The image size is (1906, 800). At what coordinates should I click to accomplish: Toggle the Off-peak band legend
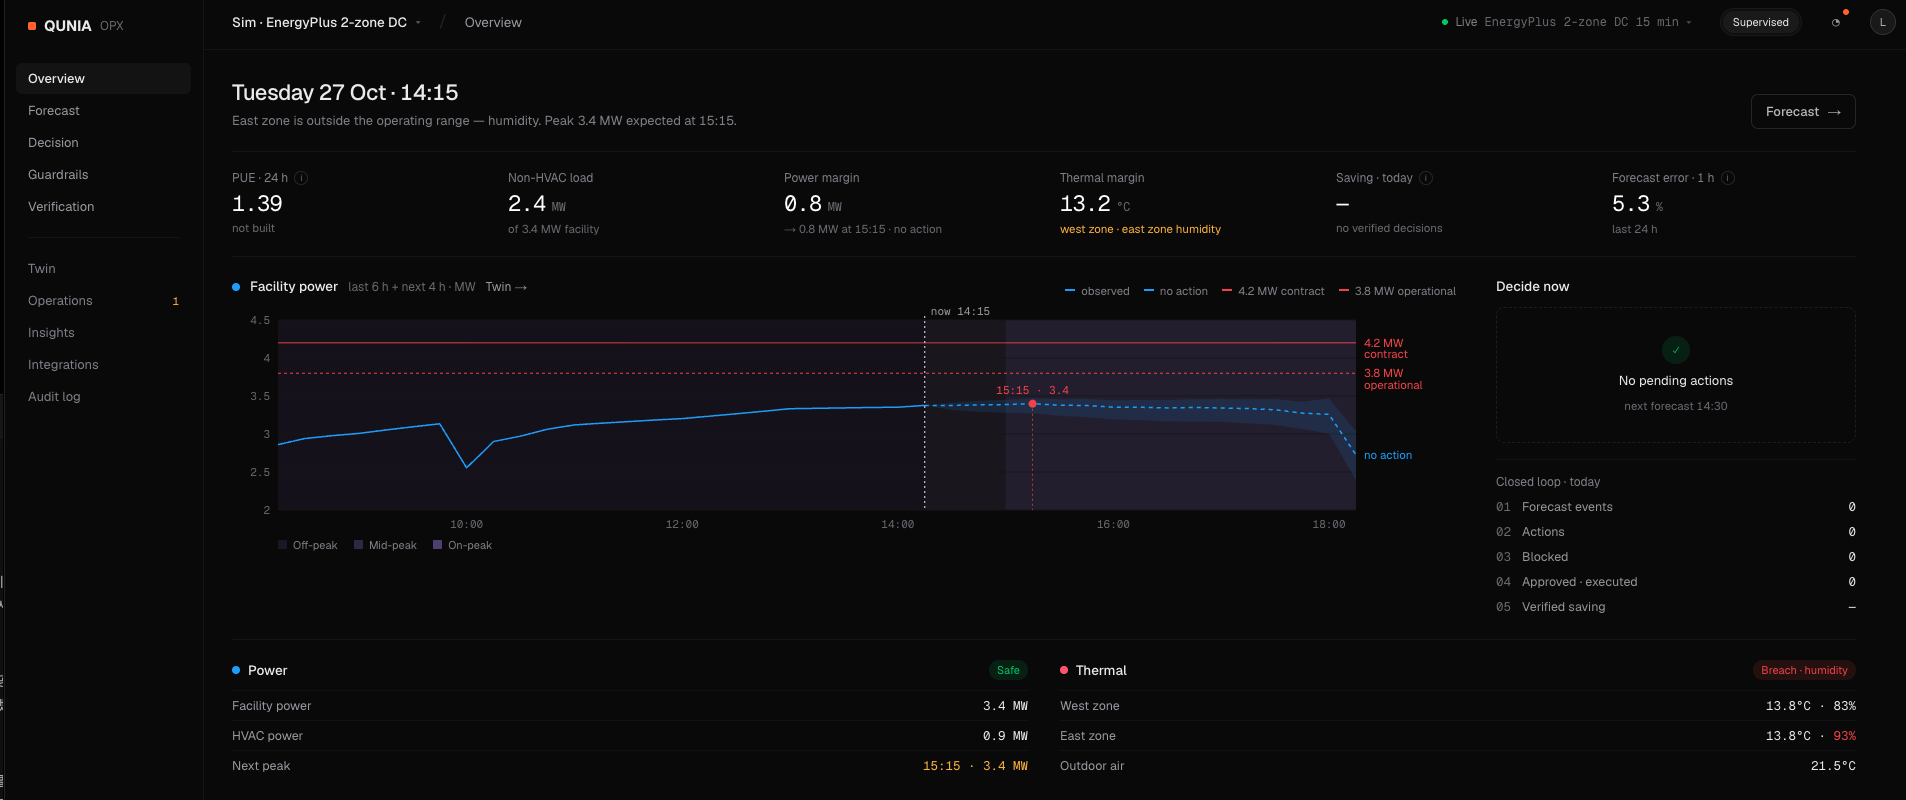coord(308,545)
